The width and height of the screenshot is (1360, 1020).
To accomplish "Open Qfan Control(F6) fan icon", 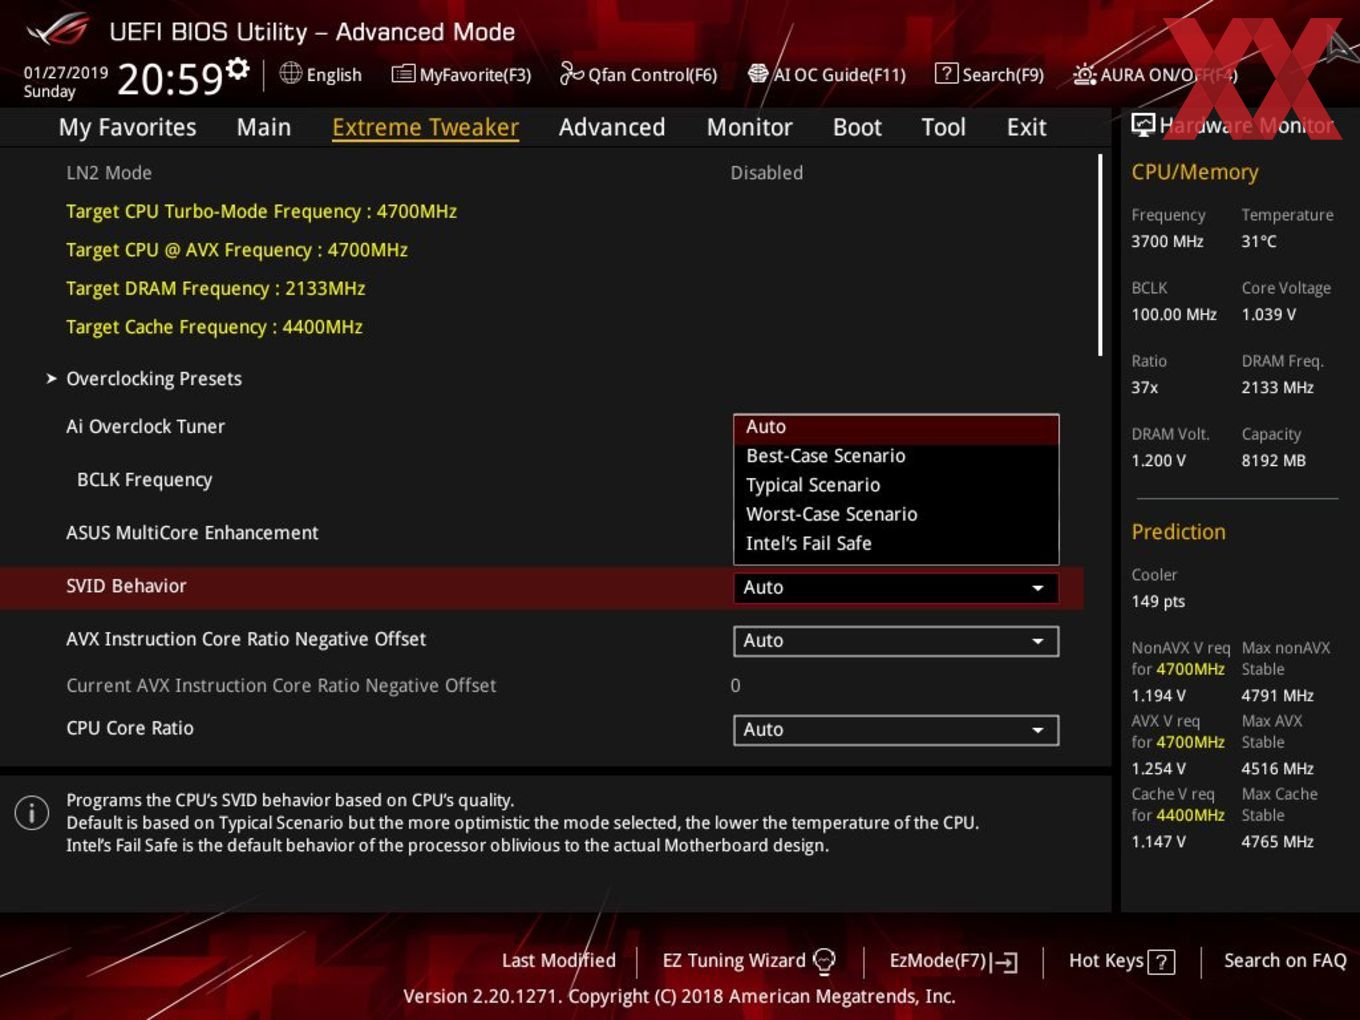I will 571,73.
